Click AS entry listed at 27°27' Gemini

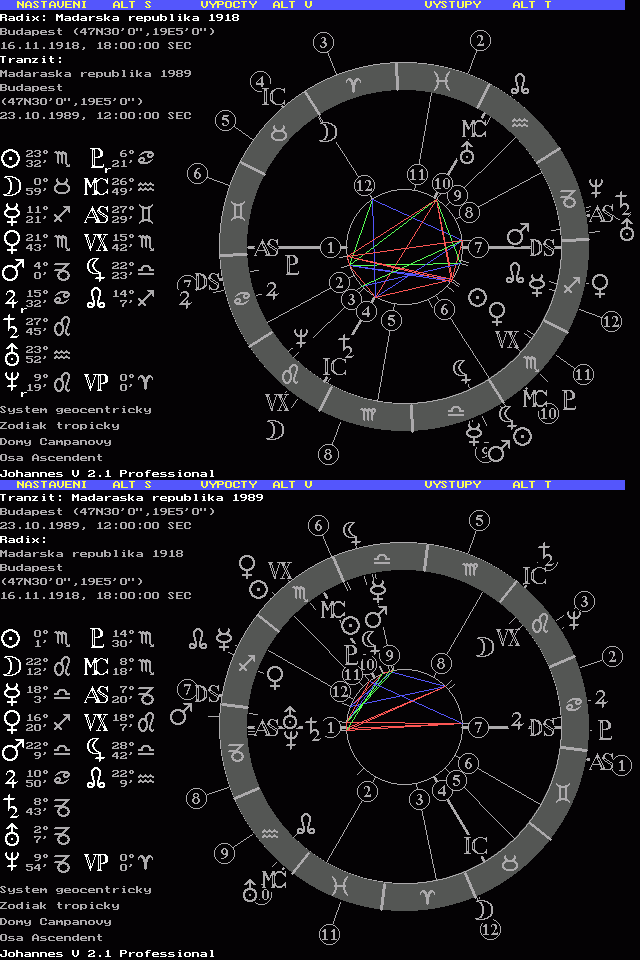click(x=96, y=214)
